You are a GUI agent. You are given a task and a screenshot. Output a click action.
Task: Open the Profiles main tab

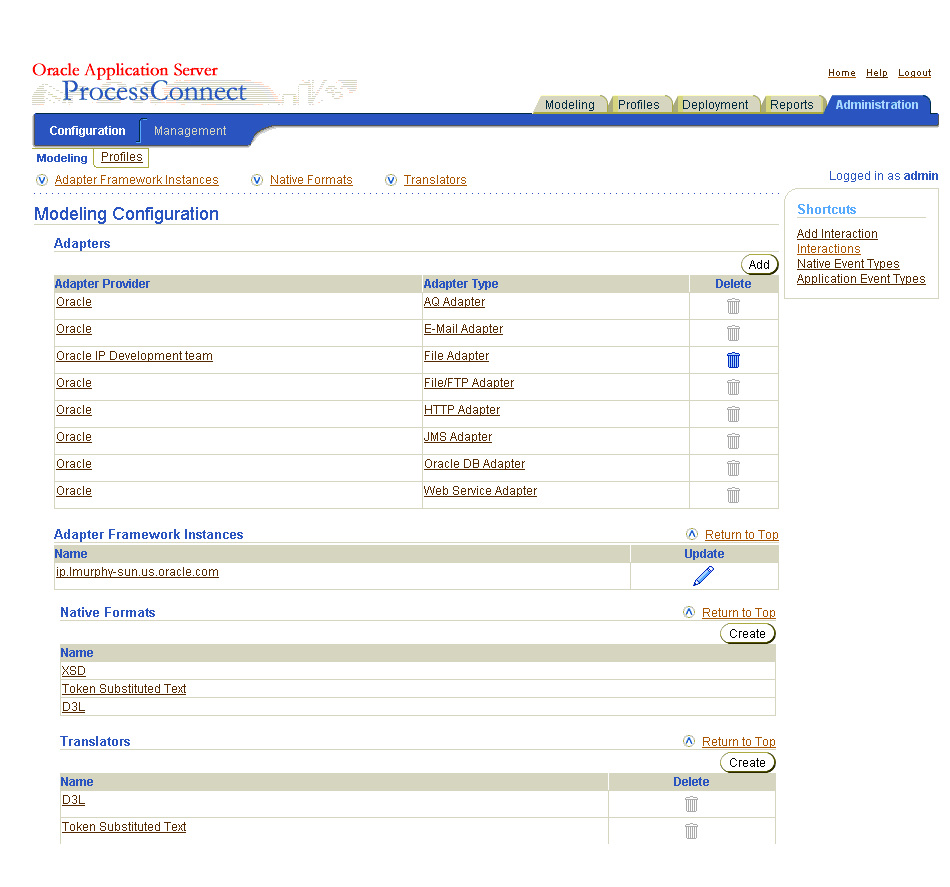pos(639,105)
